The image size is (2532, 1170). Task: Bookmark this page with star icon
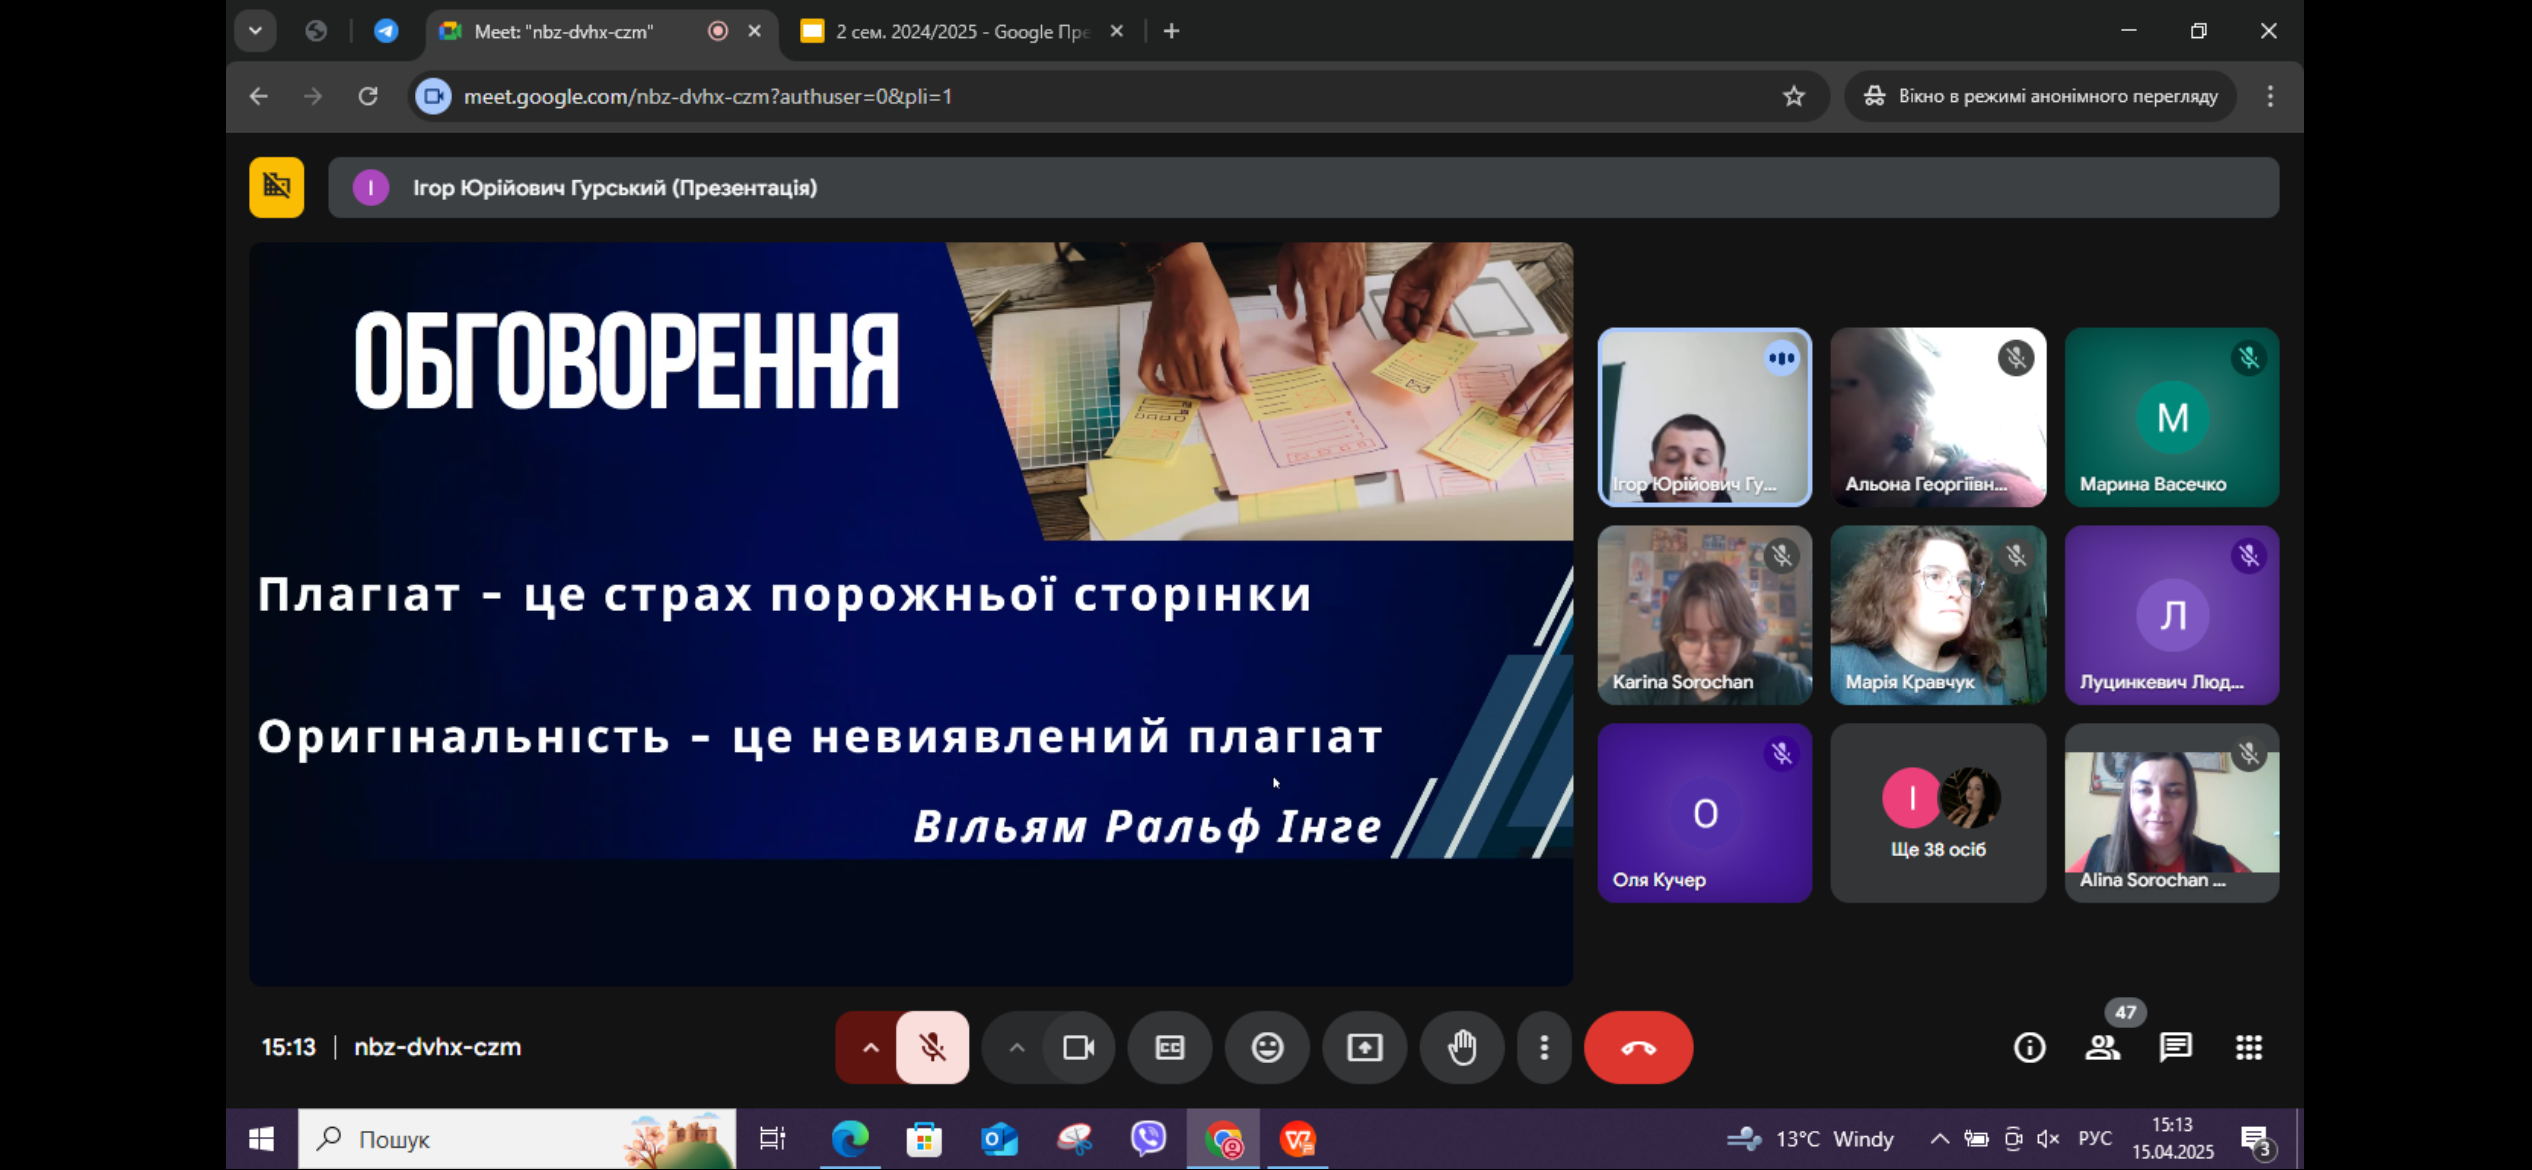pyautogui.click(x=1793, y=96)
